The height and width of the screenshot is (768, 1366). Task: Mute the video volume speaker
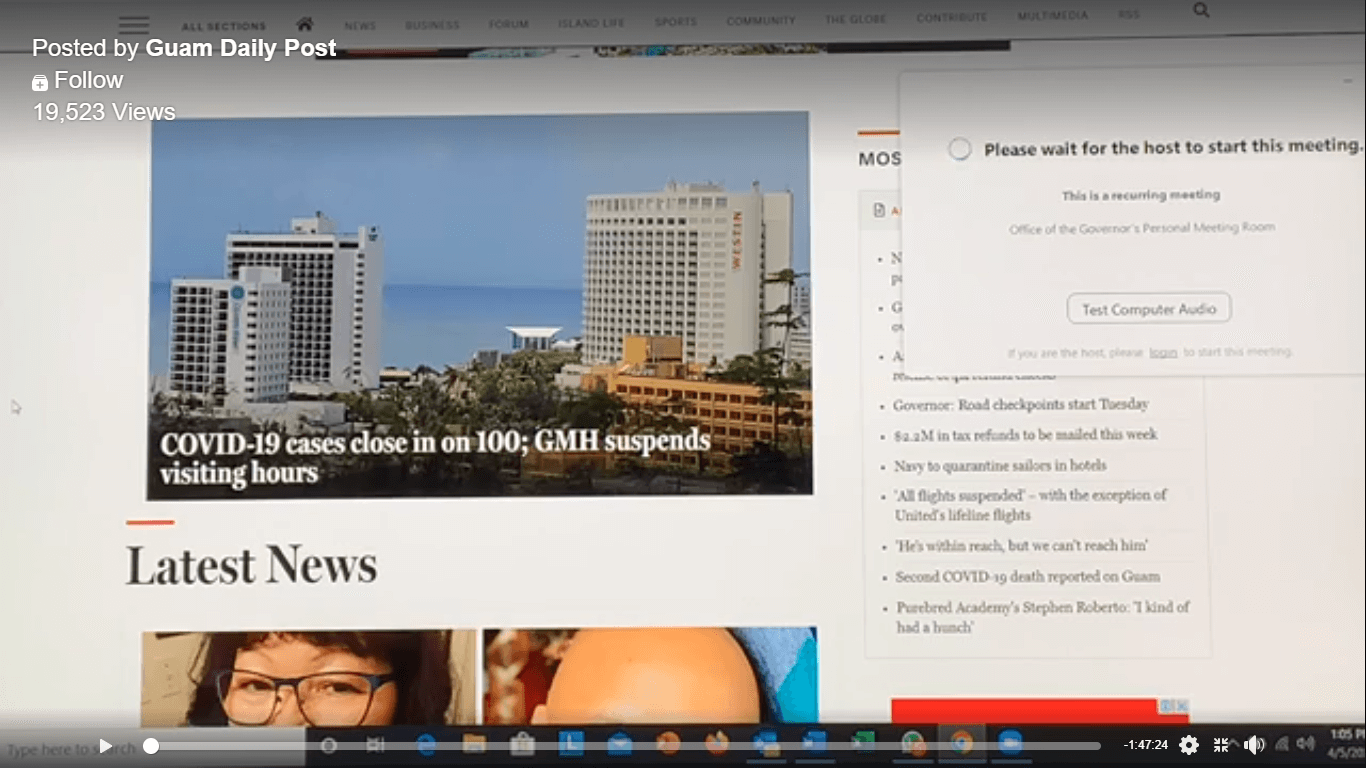tap(1253, 745)
